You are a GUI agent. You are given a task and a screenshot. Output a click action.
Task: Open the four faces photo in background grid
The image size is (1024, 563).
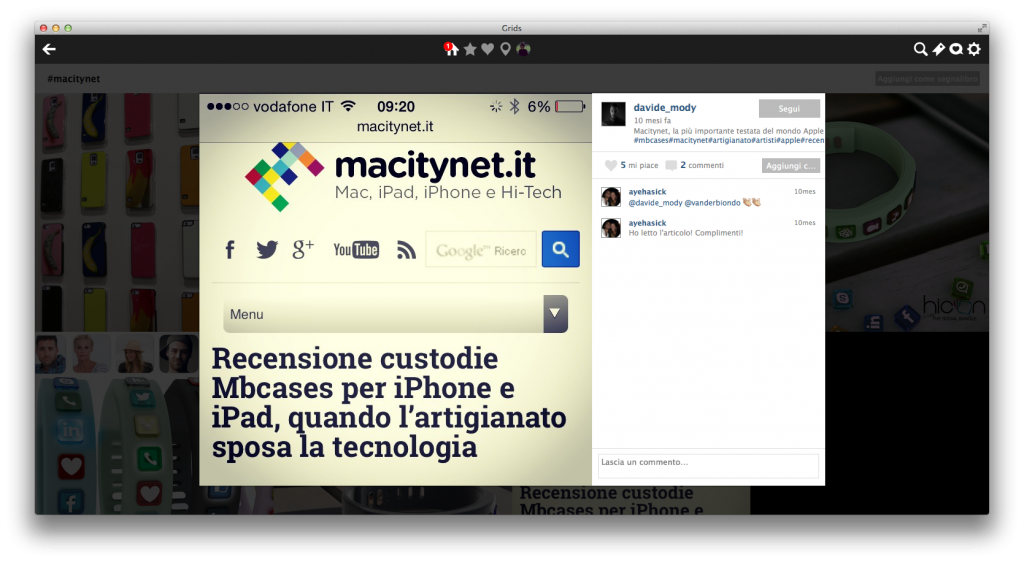(117, 353)
